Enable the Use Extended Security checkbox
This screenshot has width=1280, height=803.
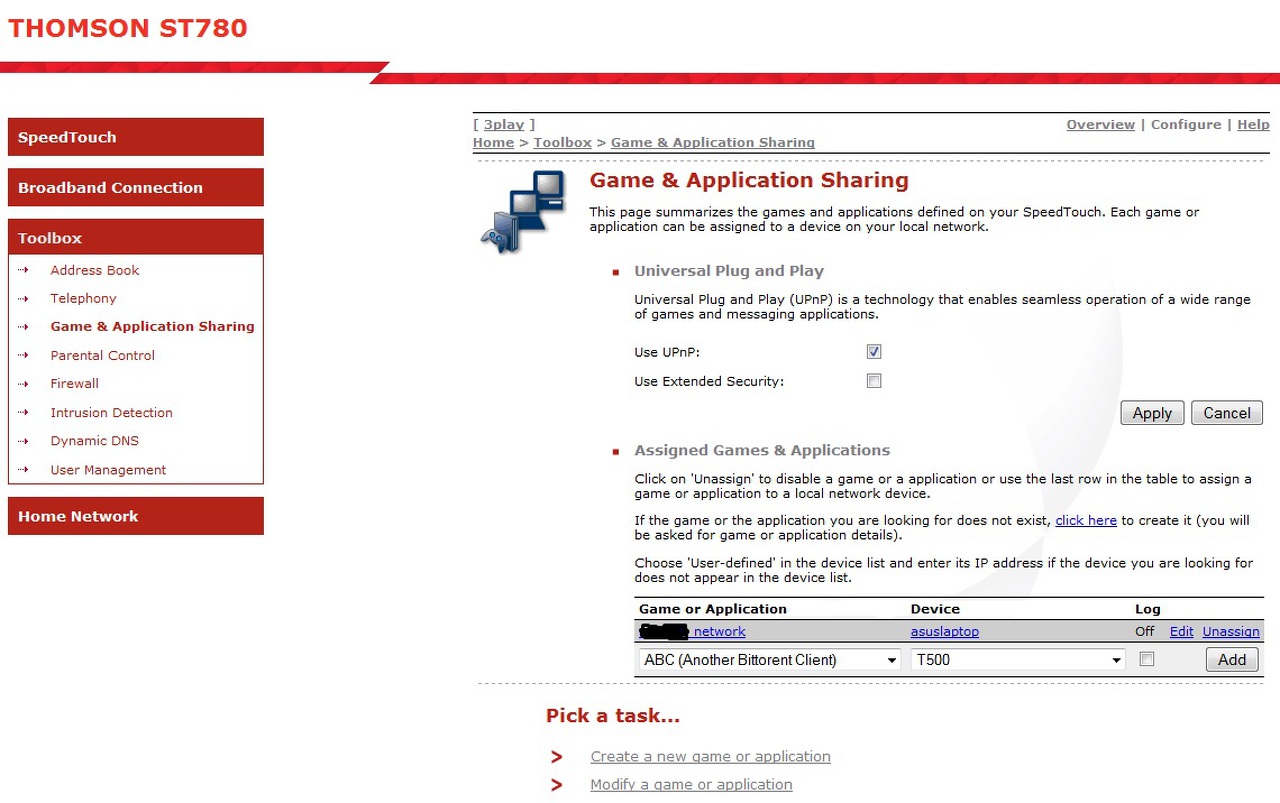(874, 381)
